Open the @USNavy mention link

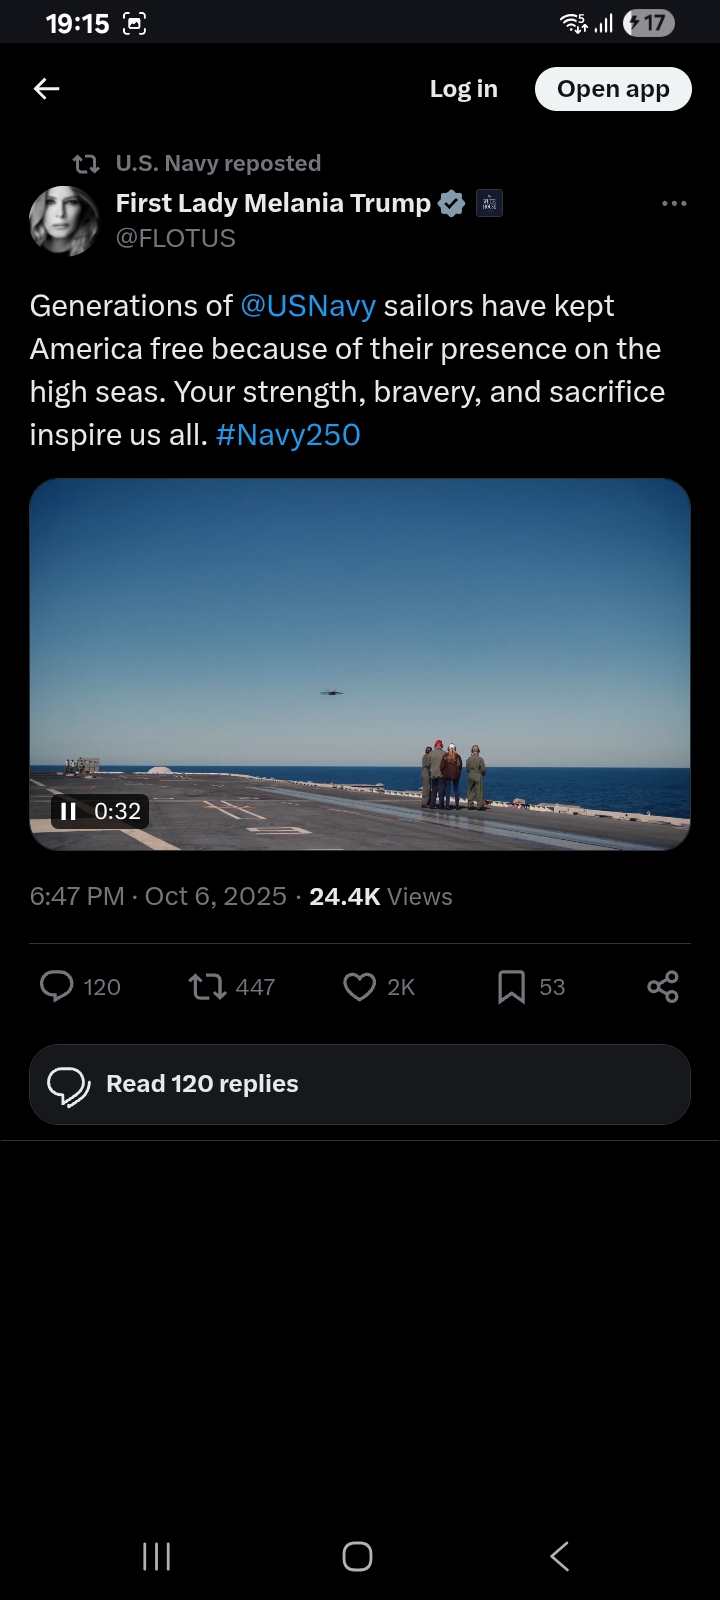click(308, 306)
